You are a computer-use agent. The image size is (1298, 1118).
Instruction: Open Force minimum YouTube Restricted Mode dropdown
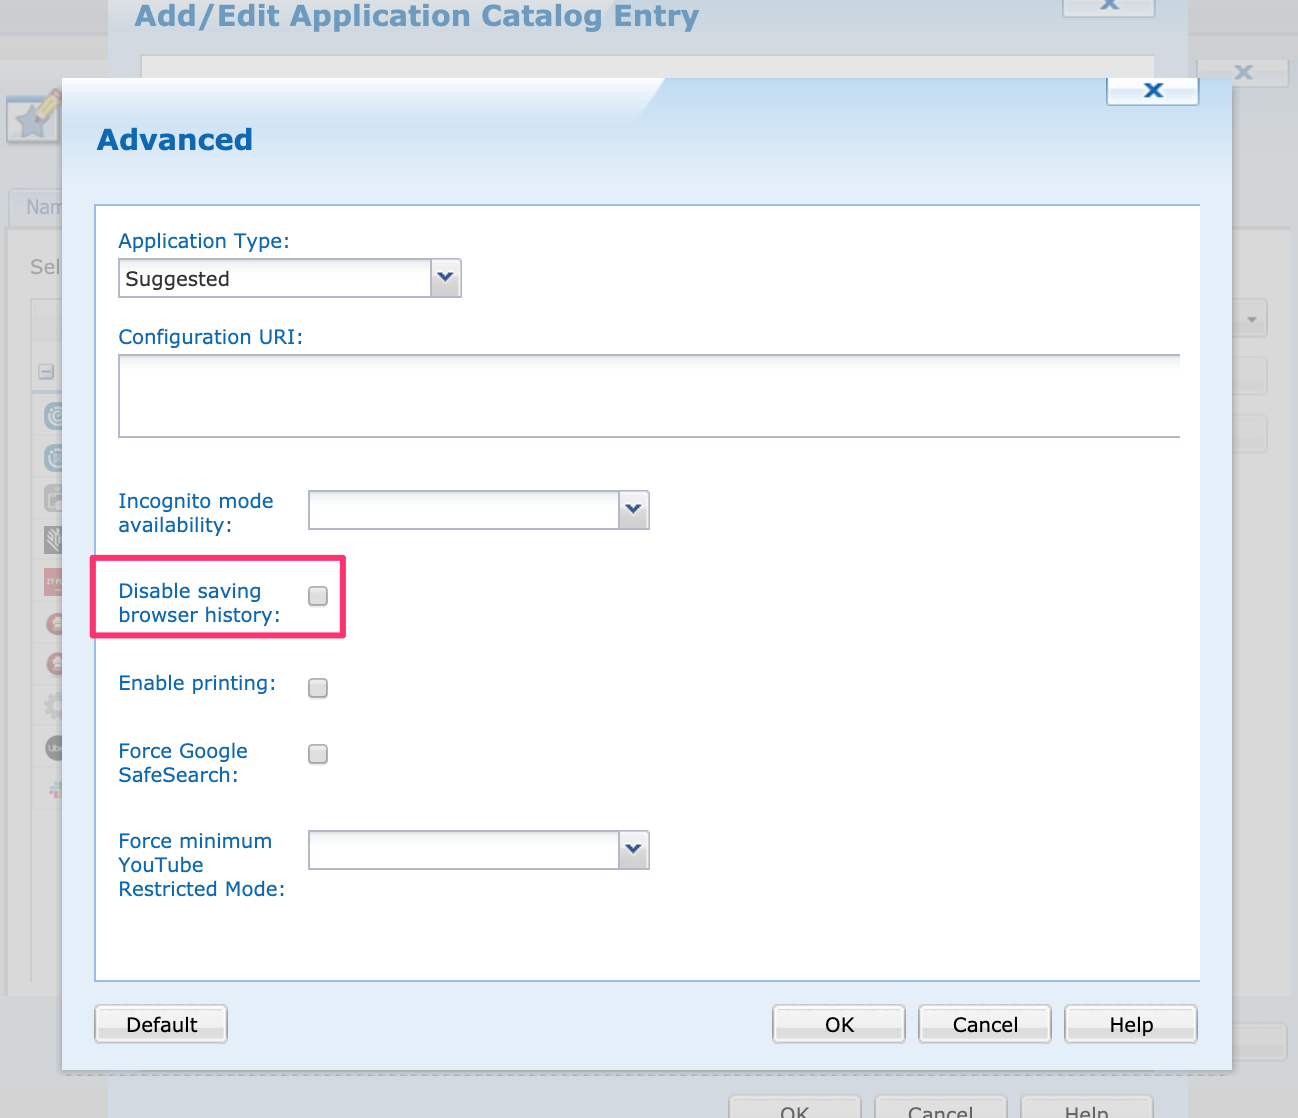click(633, 850)
